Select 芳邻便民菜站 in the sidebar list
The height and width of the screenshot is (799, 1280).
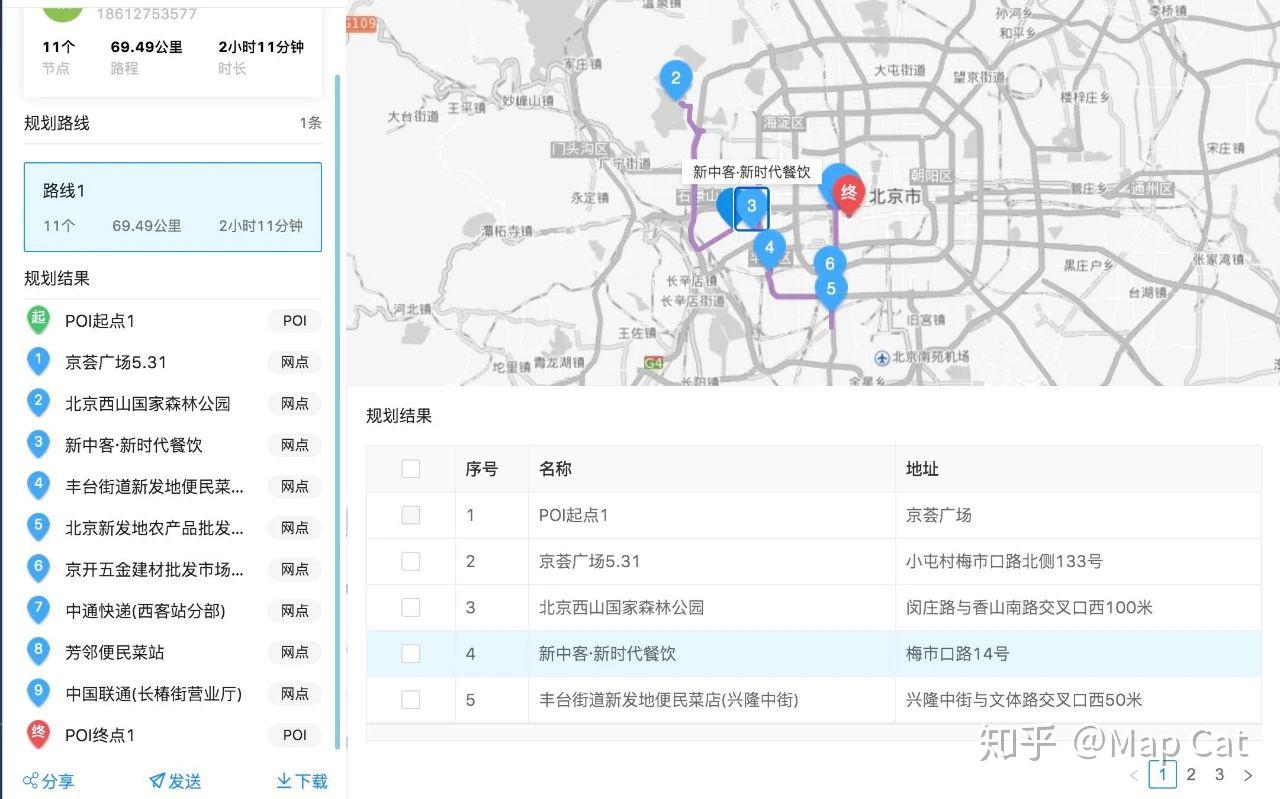point(114,652)
